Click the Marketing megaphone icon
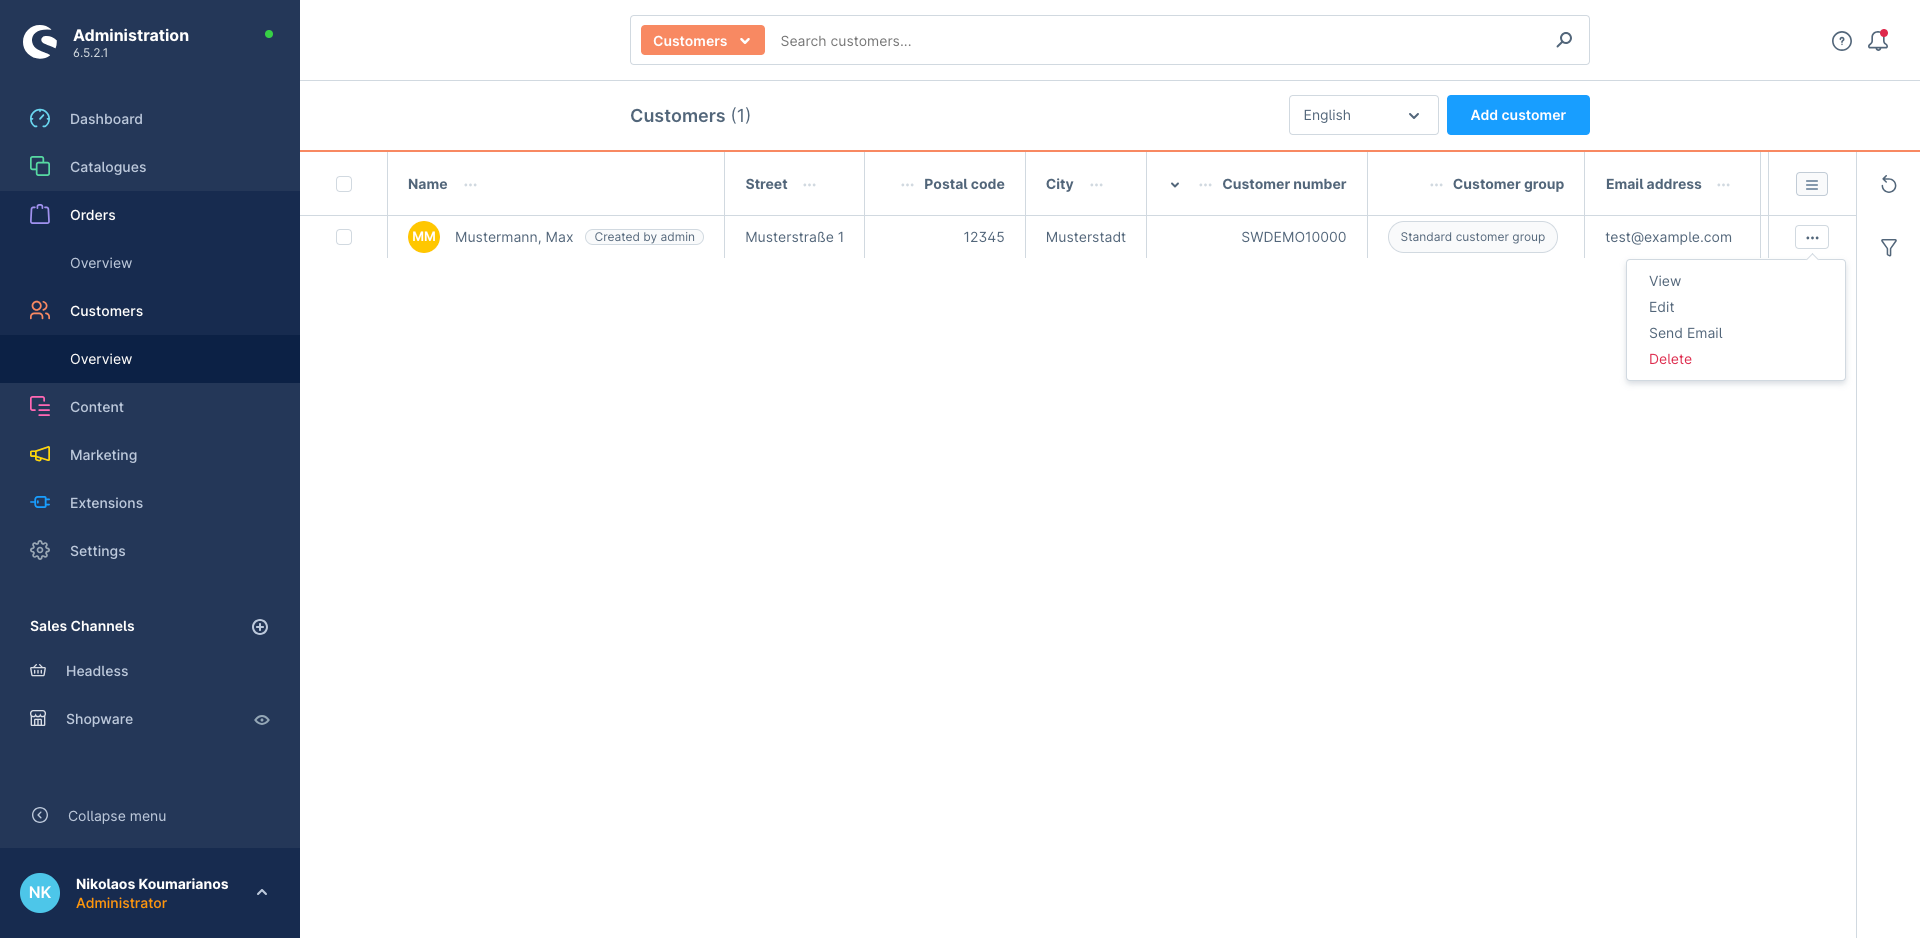Screen dimensions: 1920x938 click(x=40, y=454)
